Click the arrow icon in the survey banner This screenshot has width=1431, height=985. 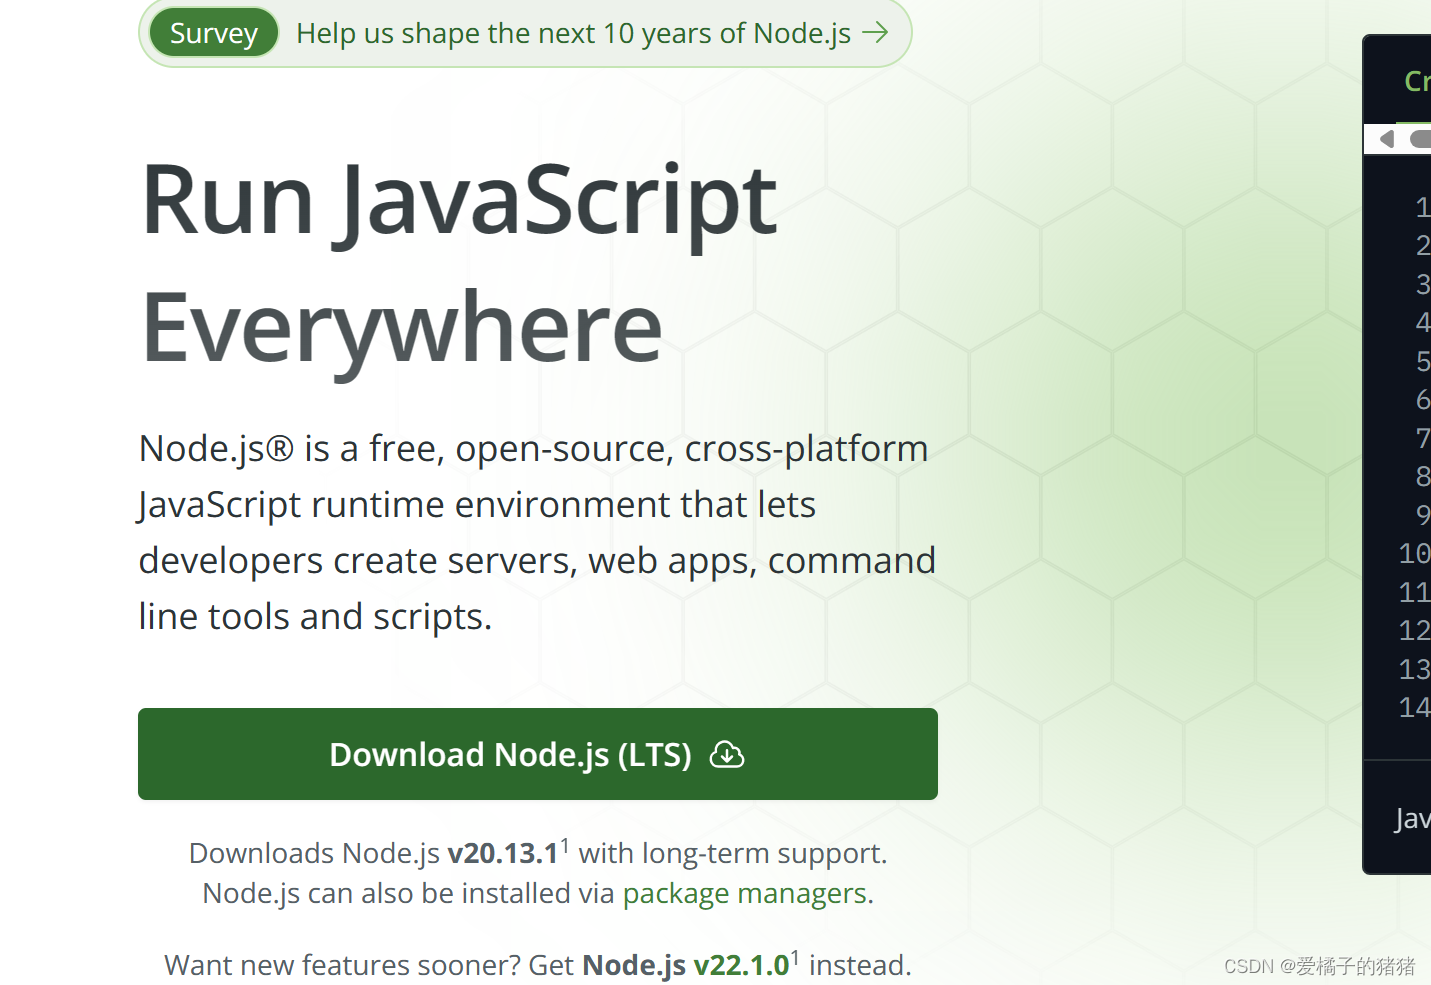click(874, 33)
